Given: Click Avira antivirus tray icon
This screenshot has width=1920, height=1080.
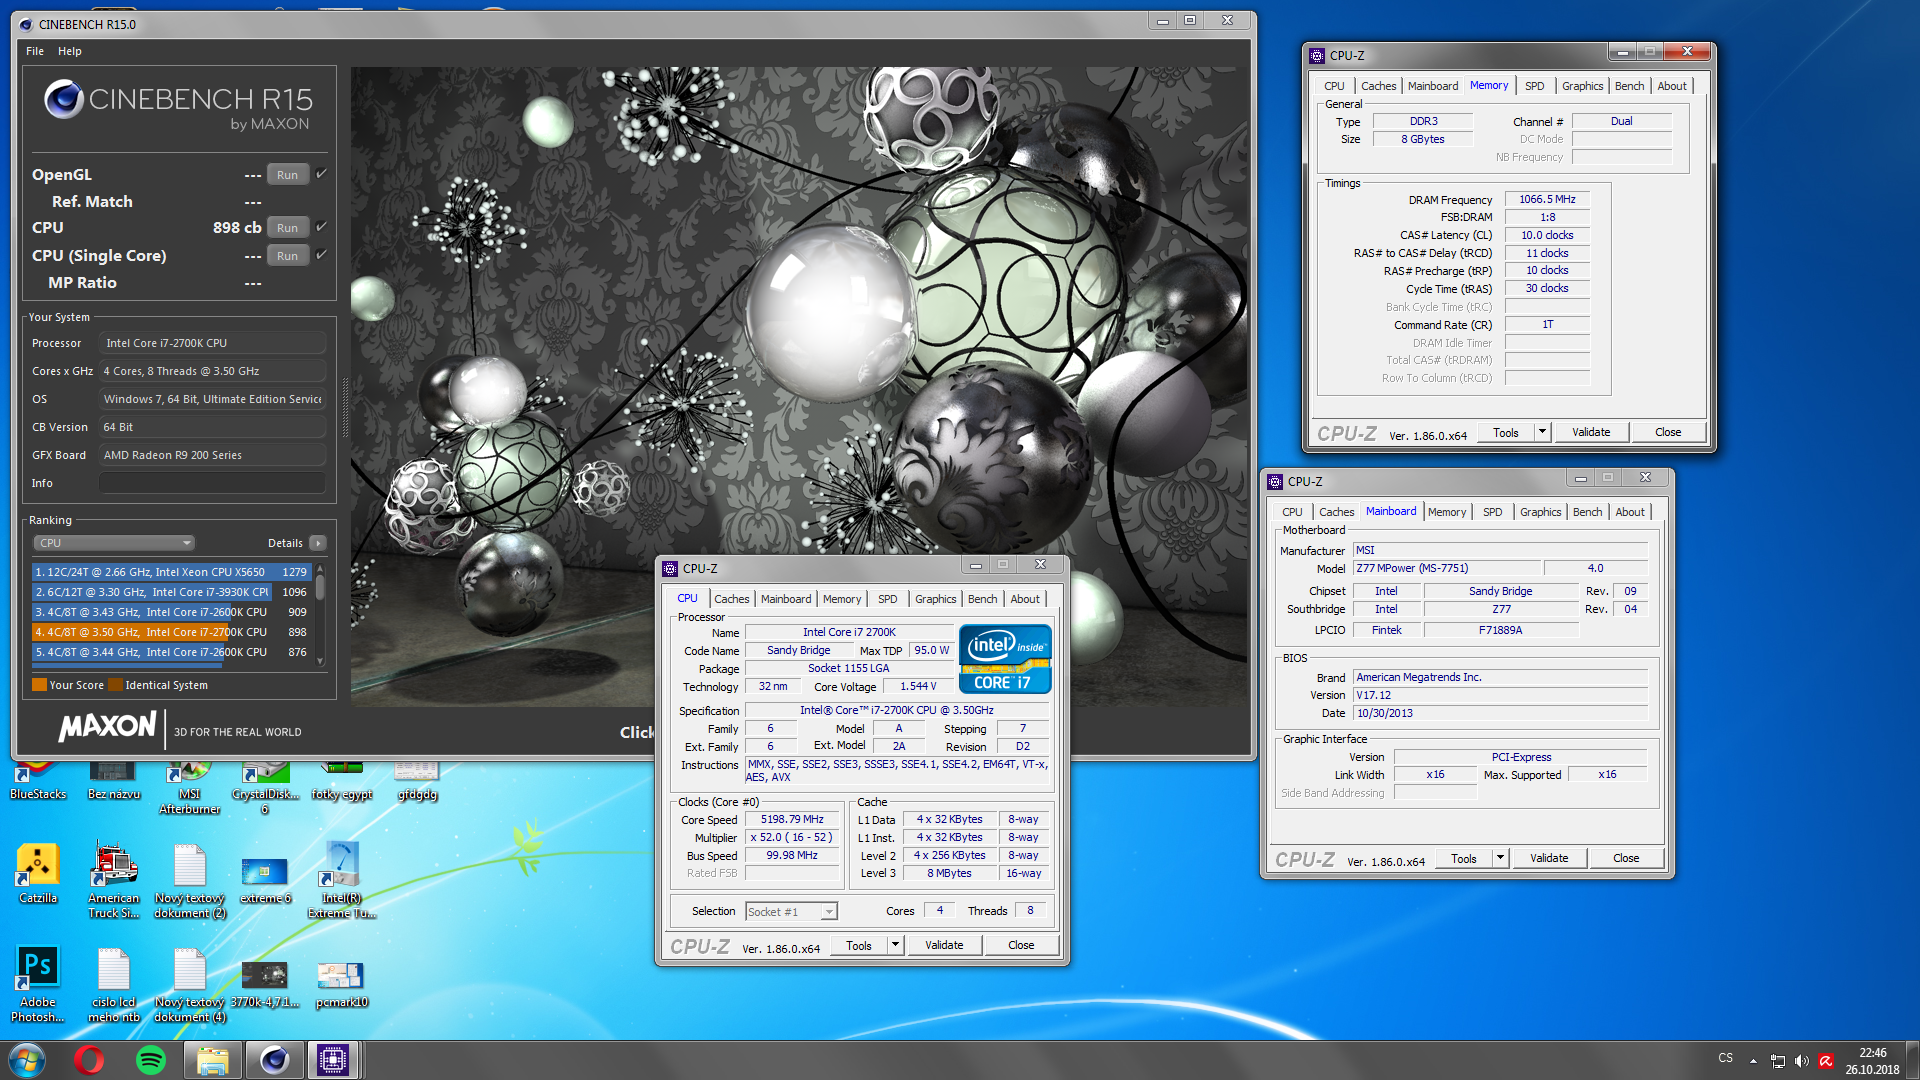Looking at the screenshot, I should coord(1826,1061).
